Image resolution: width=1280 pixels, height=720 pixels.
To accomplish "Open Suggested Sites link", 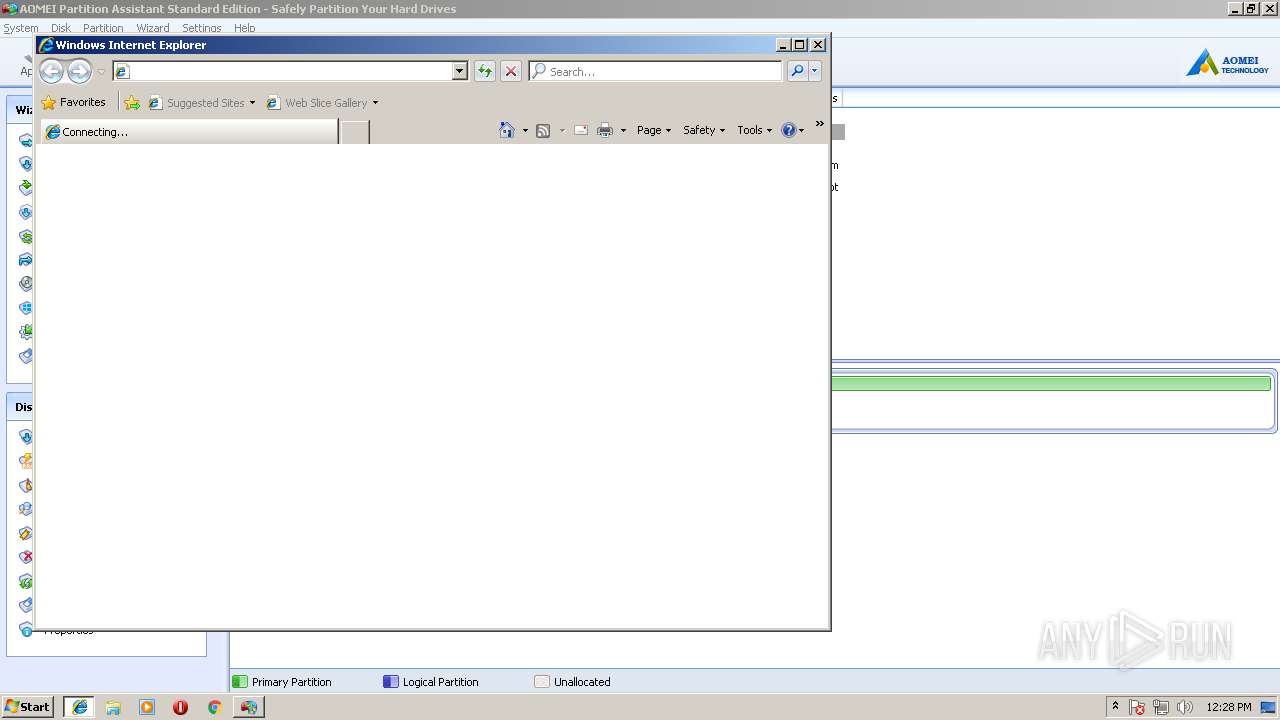I will [x=197, y=103].
